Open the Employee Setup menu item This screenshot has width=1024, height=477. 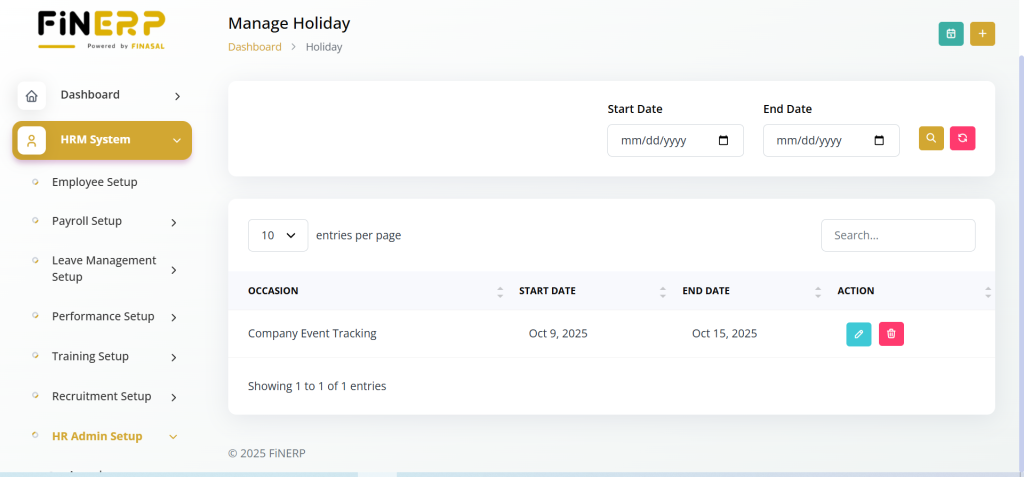(x=94, y=182)
